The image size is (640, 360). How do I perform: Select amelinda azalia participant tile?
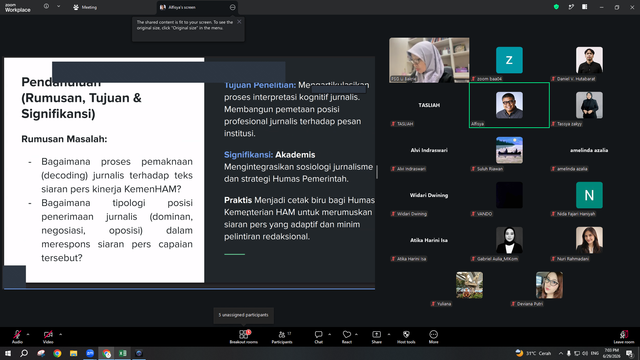[589, 150]
